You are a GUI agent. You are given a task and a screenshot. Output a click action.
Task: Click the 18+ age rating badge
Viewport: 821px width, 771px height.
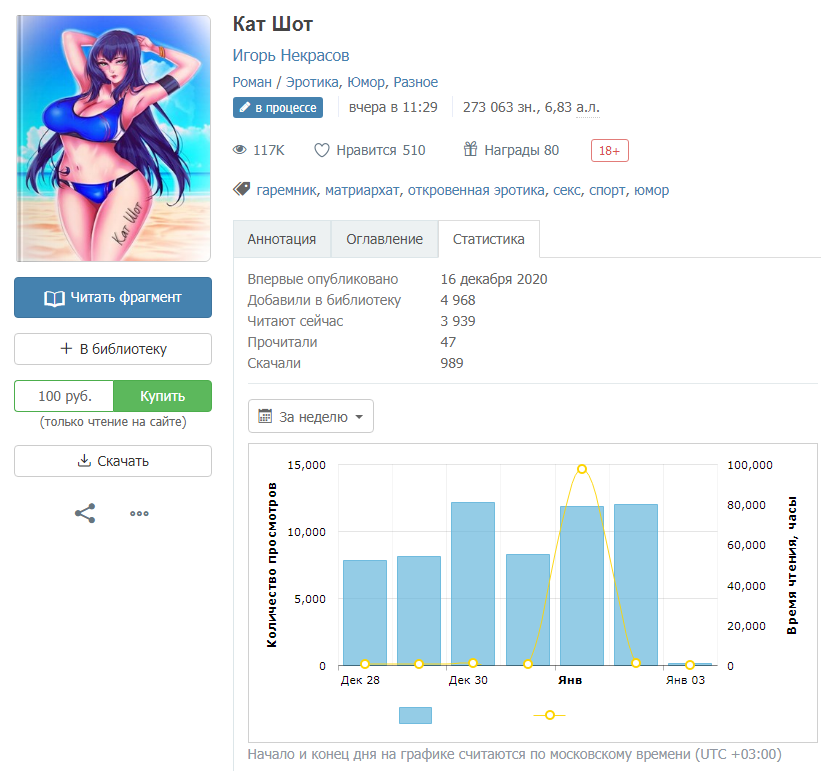click(x=609, y=151)
